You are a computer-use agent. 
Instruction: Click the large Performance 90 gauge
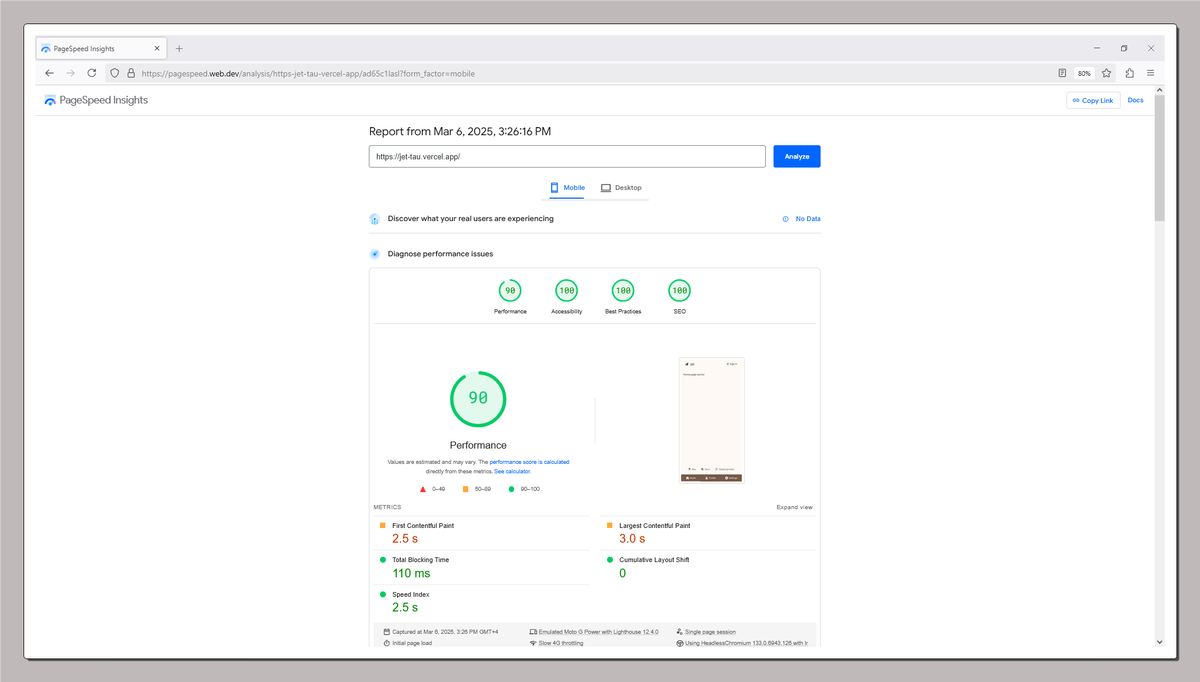point(478,399)
